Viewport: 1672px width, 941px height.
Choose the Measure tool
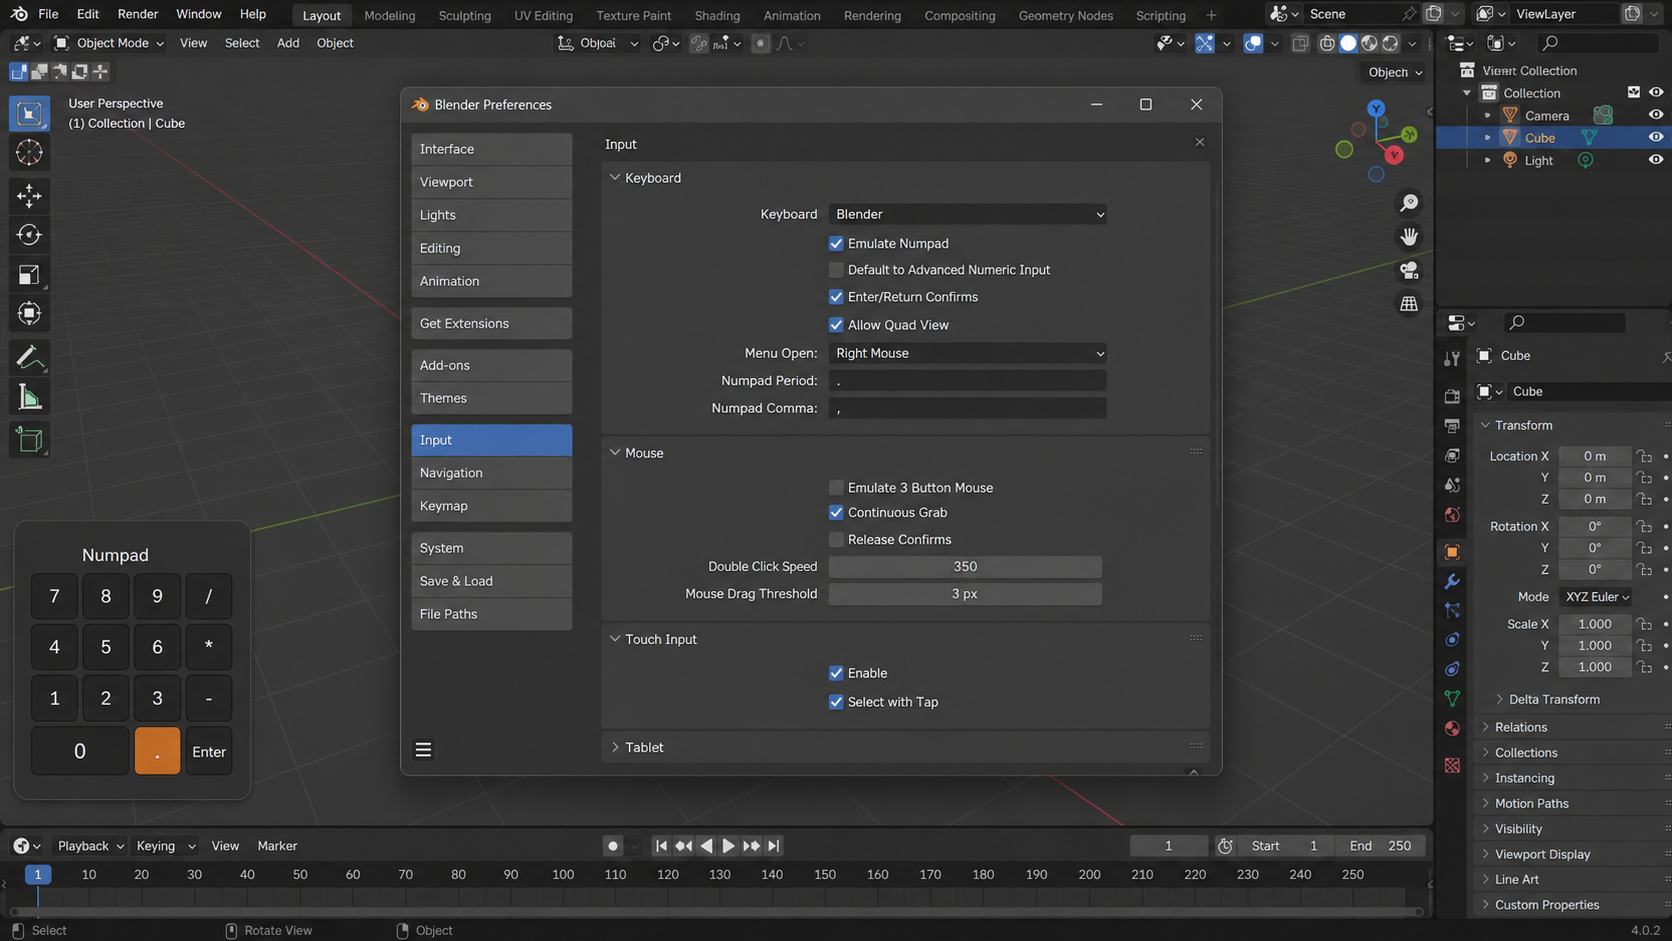click(x=29, y=398)
